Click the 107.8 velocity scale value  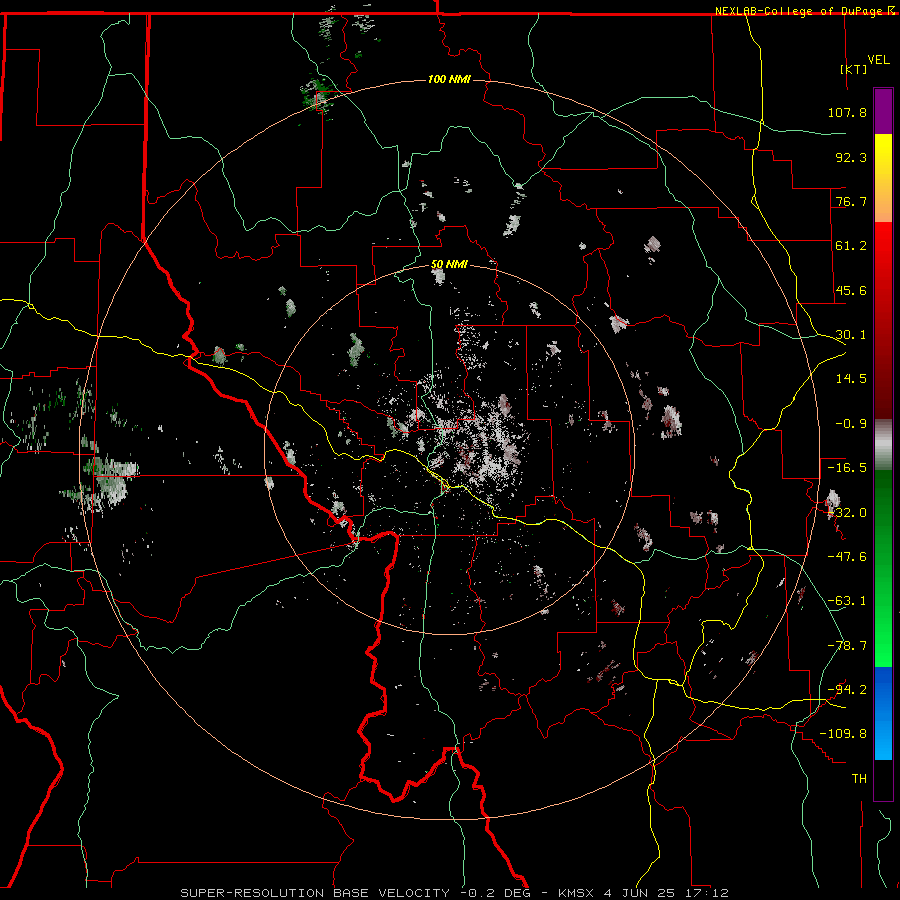[x=847, y=112]
